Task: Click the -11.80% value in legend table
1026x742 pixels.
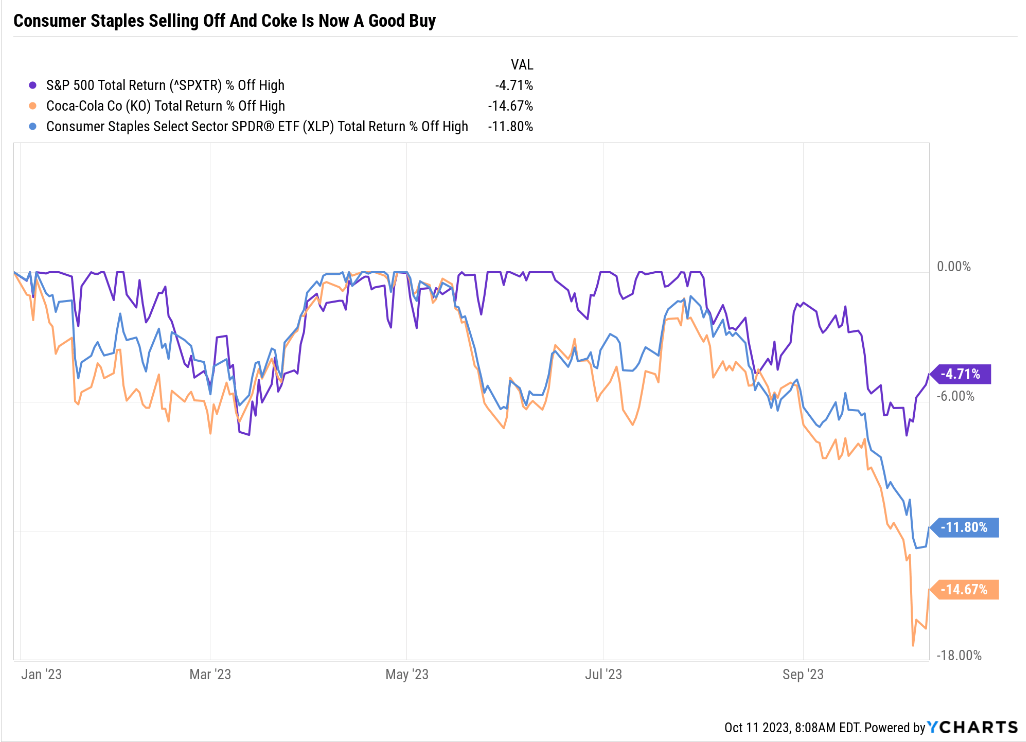Action: point(511,126)
